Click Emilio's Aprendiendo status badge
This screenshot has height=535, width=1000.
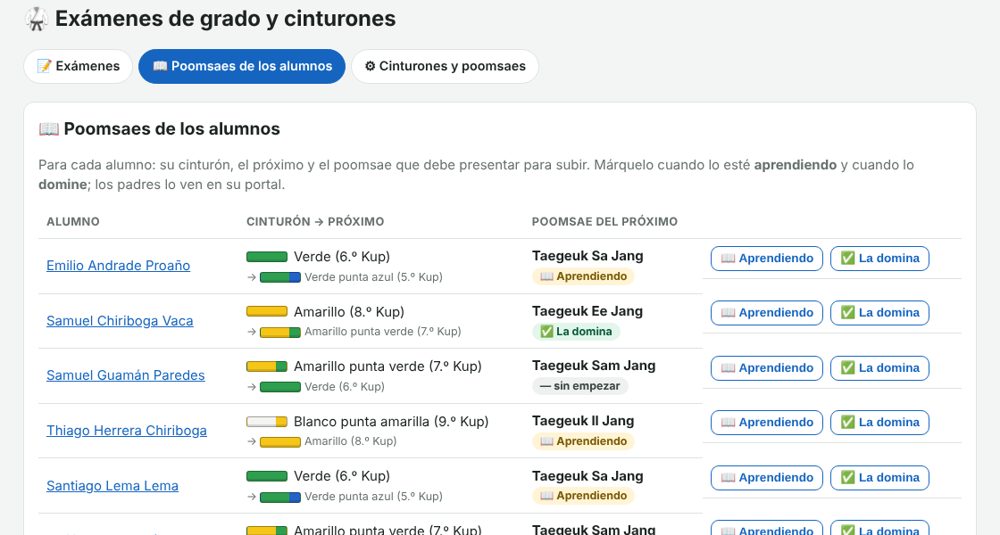point(583,277)
